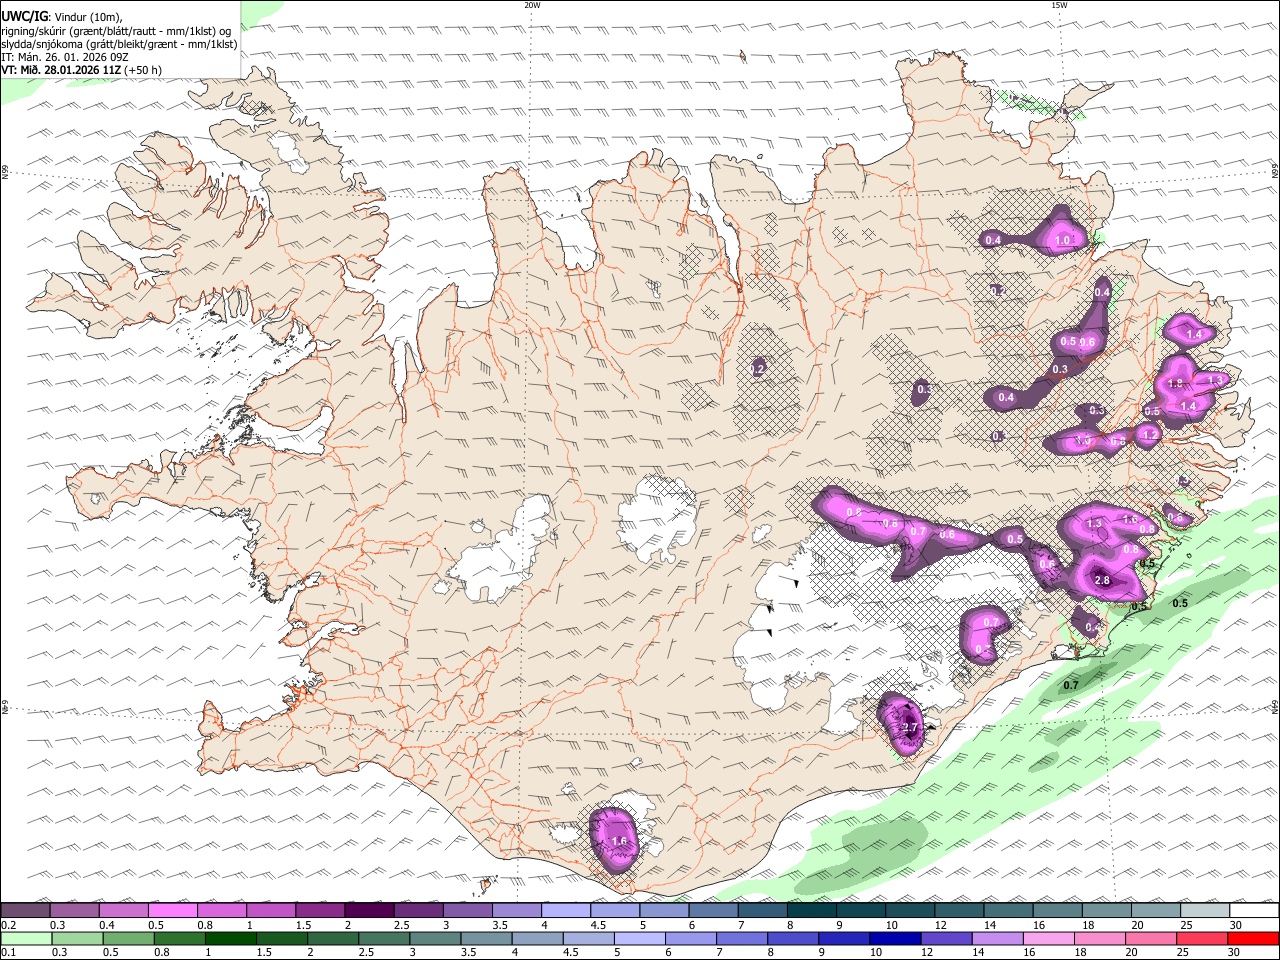
Task: Click the palest green swatch starting the rain legend
Action: pyautogui.click(x=25, y=939)
